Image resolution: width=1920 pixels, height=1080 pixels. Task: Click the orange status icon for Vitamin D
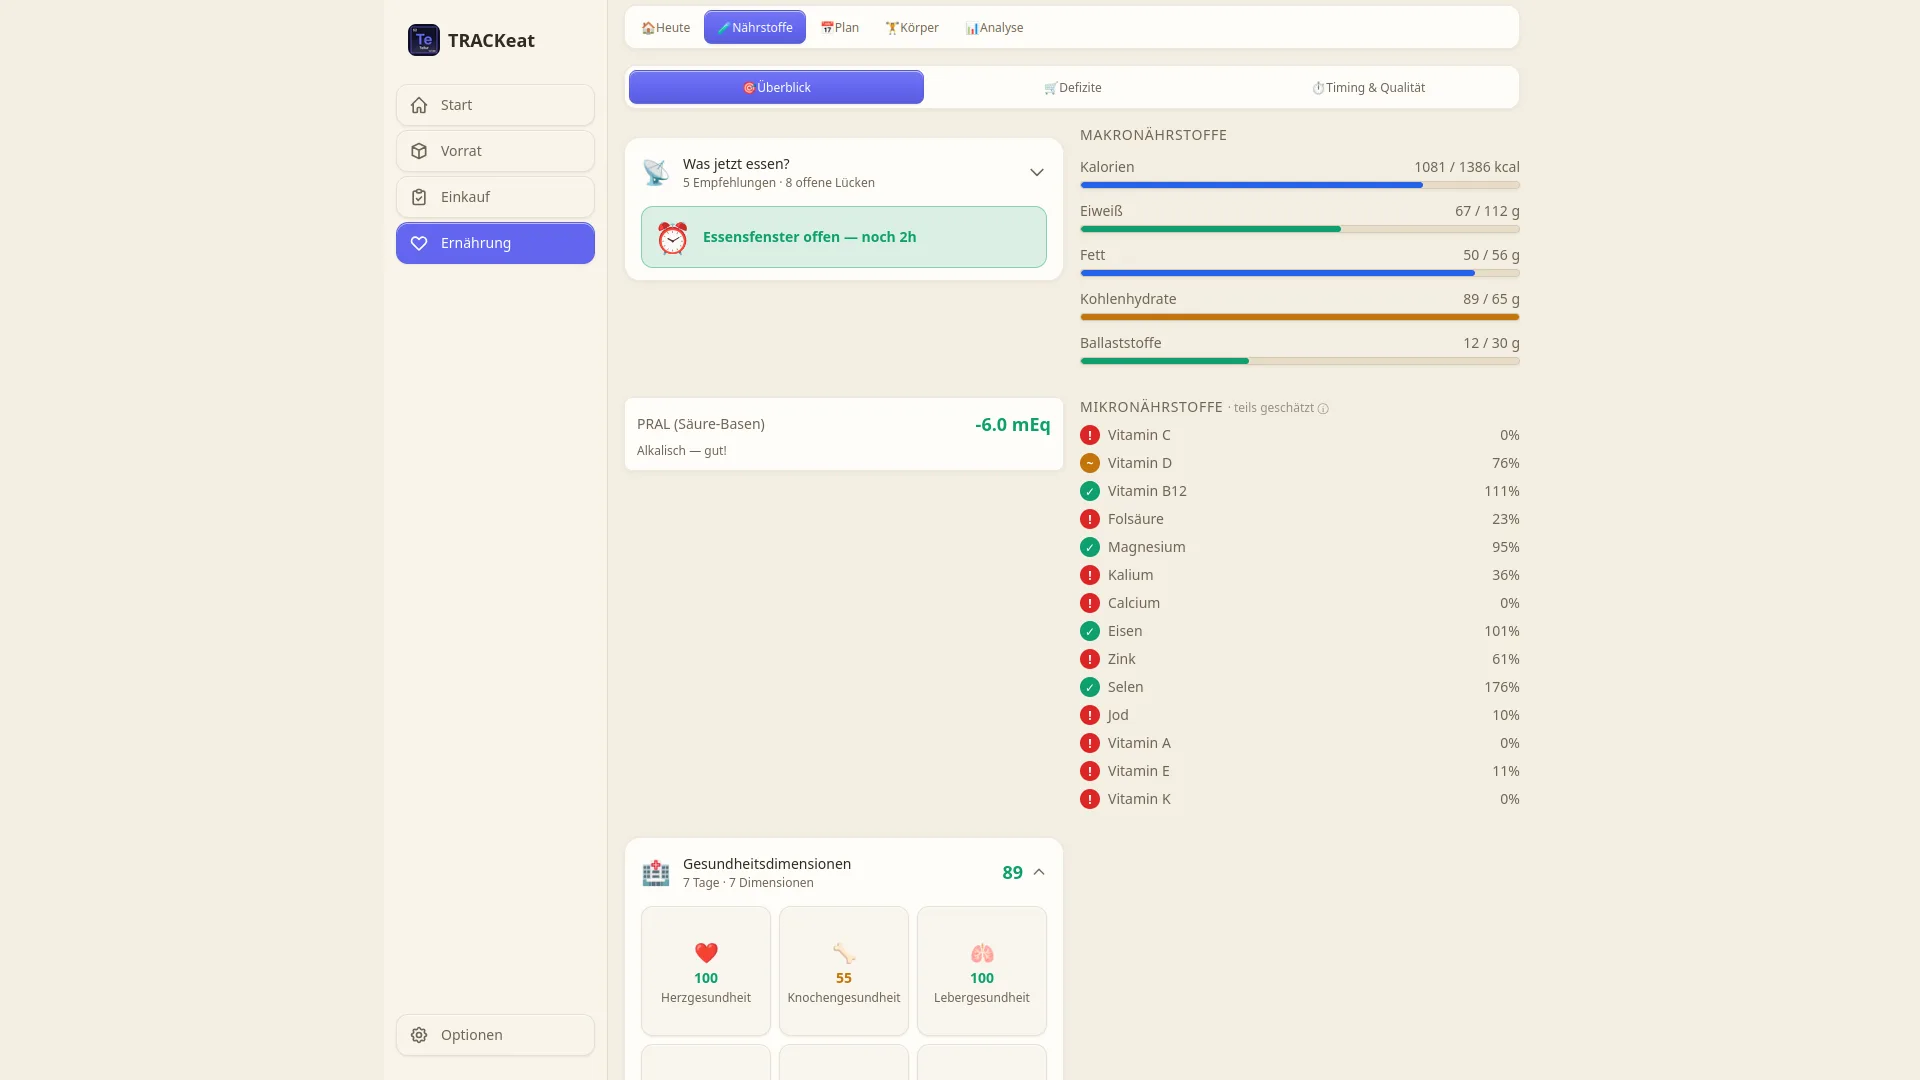1090,463
